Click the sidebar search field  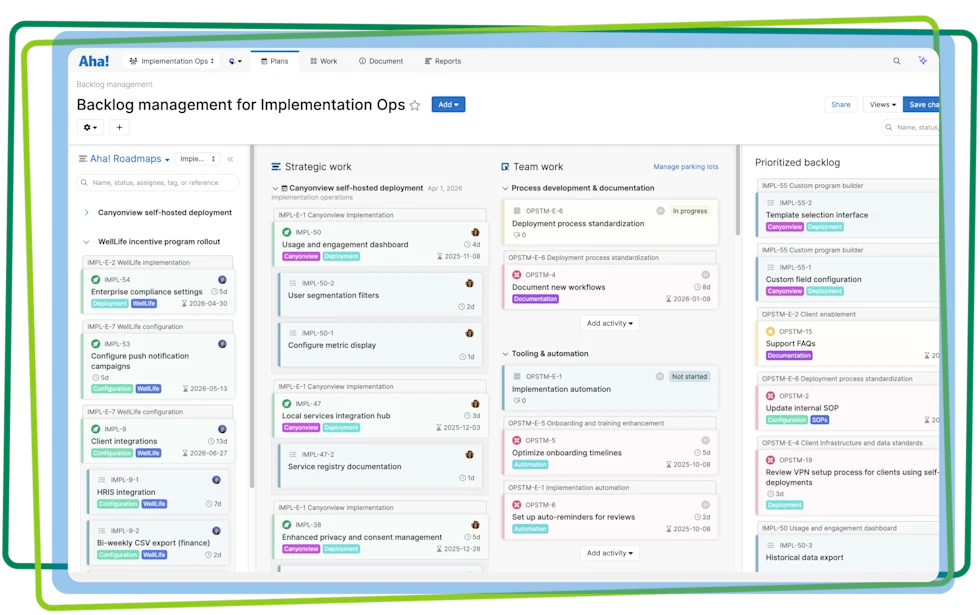[x=158, y=183]
